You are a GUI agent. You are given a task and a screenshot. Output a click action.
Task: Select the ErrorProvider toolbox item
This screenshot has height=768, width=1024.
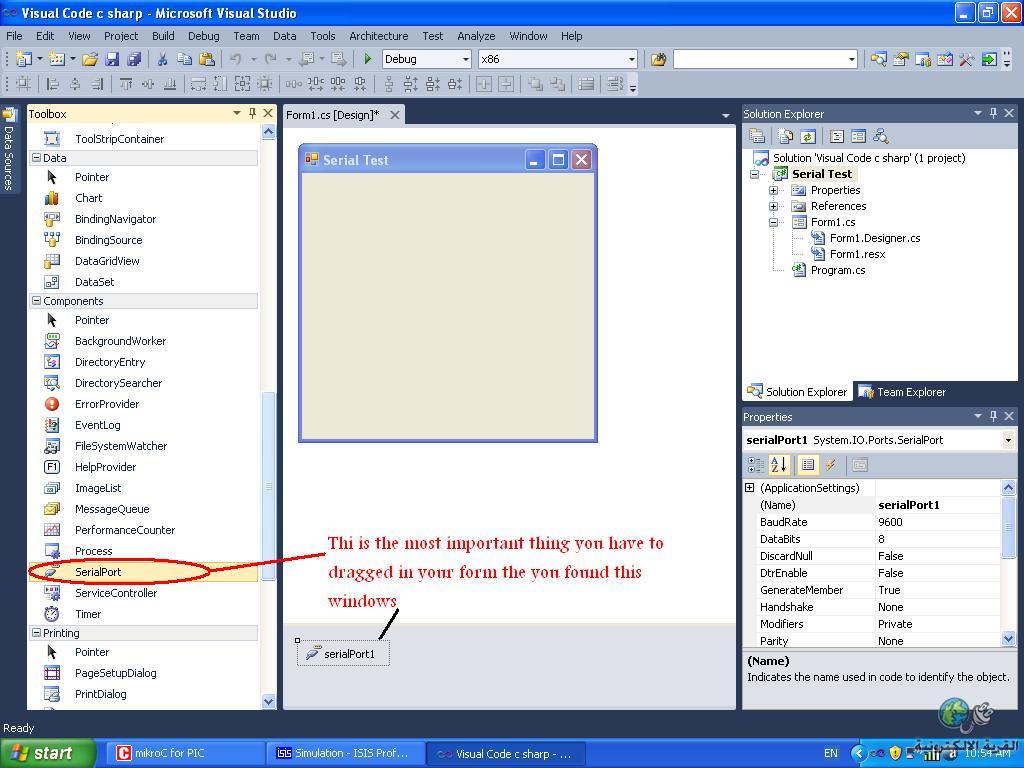tap(144, 404)
